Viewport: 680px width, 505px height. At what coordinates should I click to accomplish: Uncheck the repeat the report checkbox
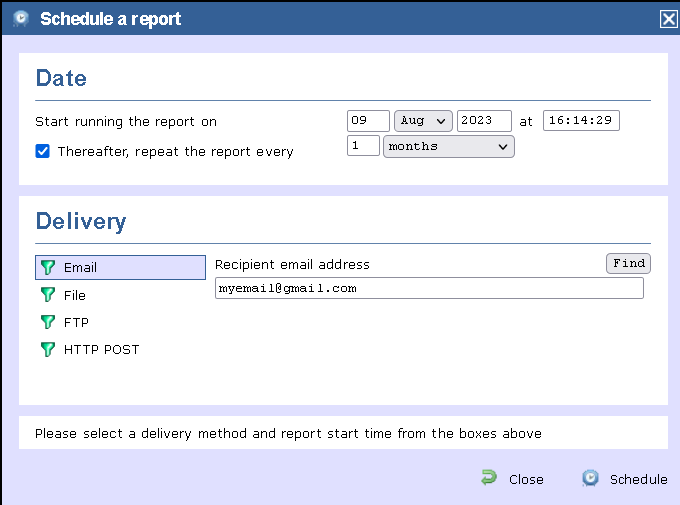(x=43, y=152)
